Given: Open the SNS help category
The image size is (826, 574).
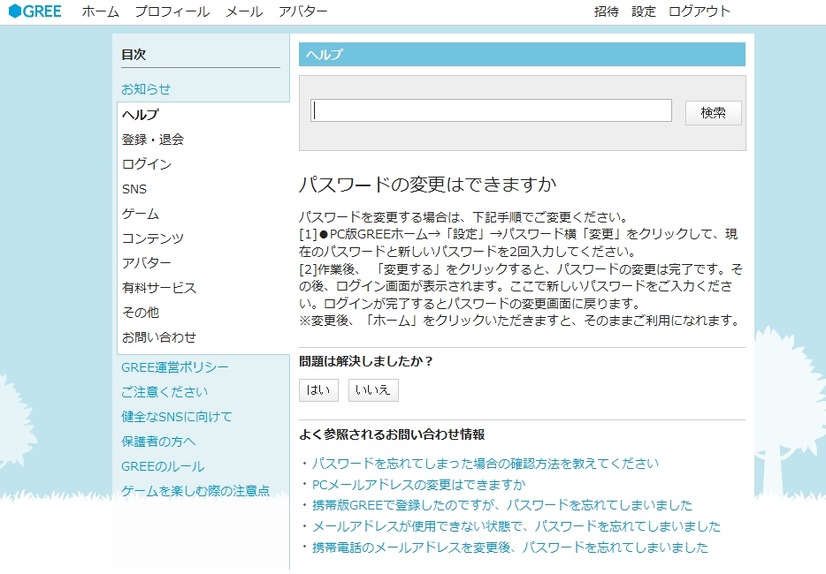Looking at the screenshot, I should pyautogui.click(x=134, y=189).
